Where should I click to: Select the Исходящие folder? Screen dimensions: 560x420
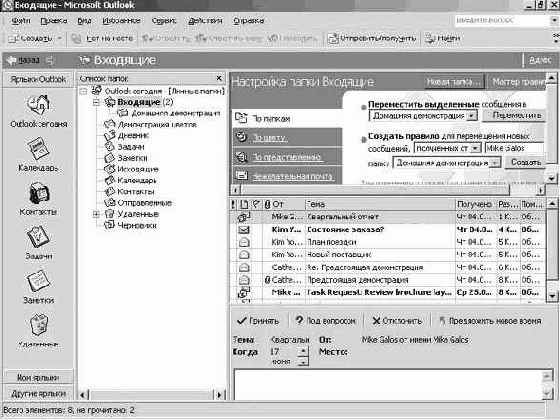[131, 169]
